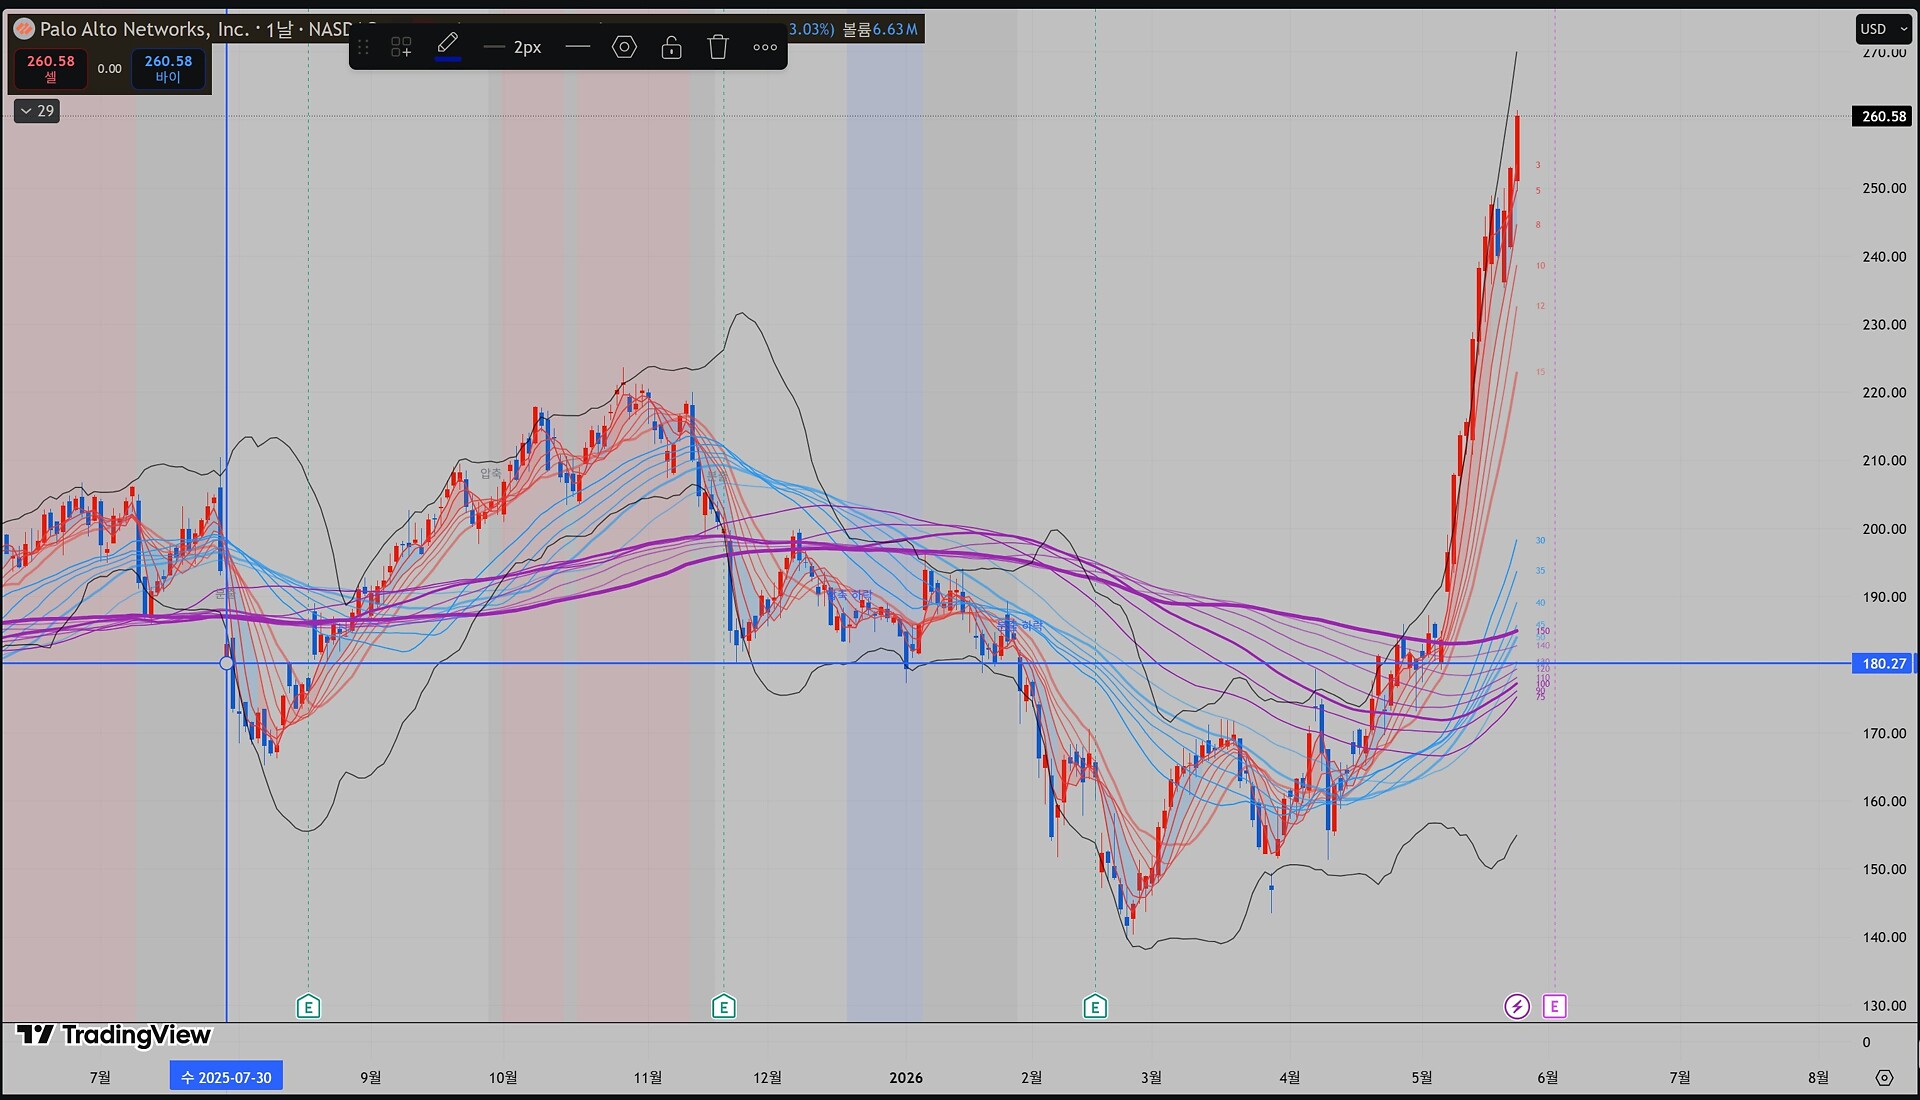The width and height of the screenshot is (1920, 1100).
Task: Click the TradingView logo
Action: click(x=114, y=1035)
